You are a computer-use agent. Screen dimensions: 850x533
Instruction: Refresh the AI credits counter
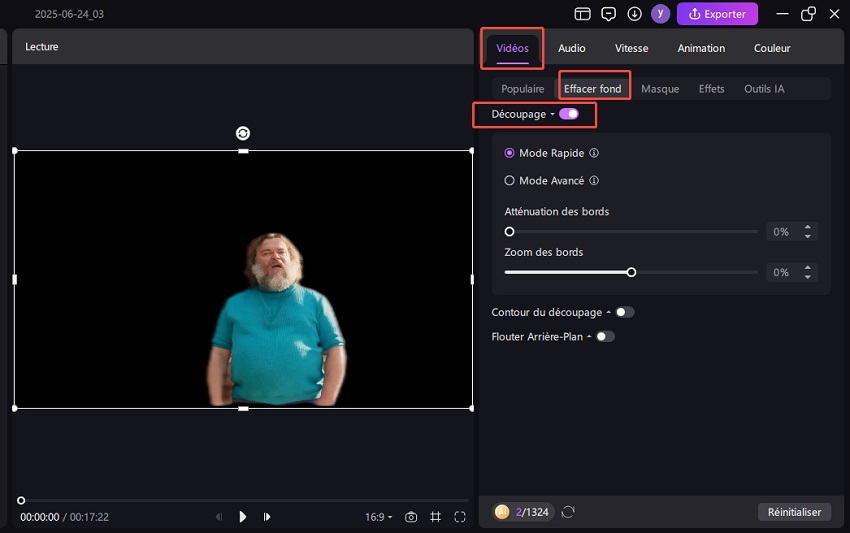click(568, 512)
